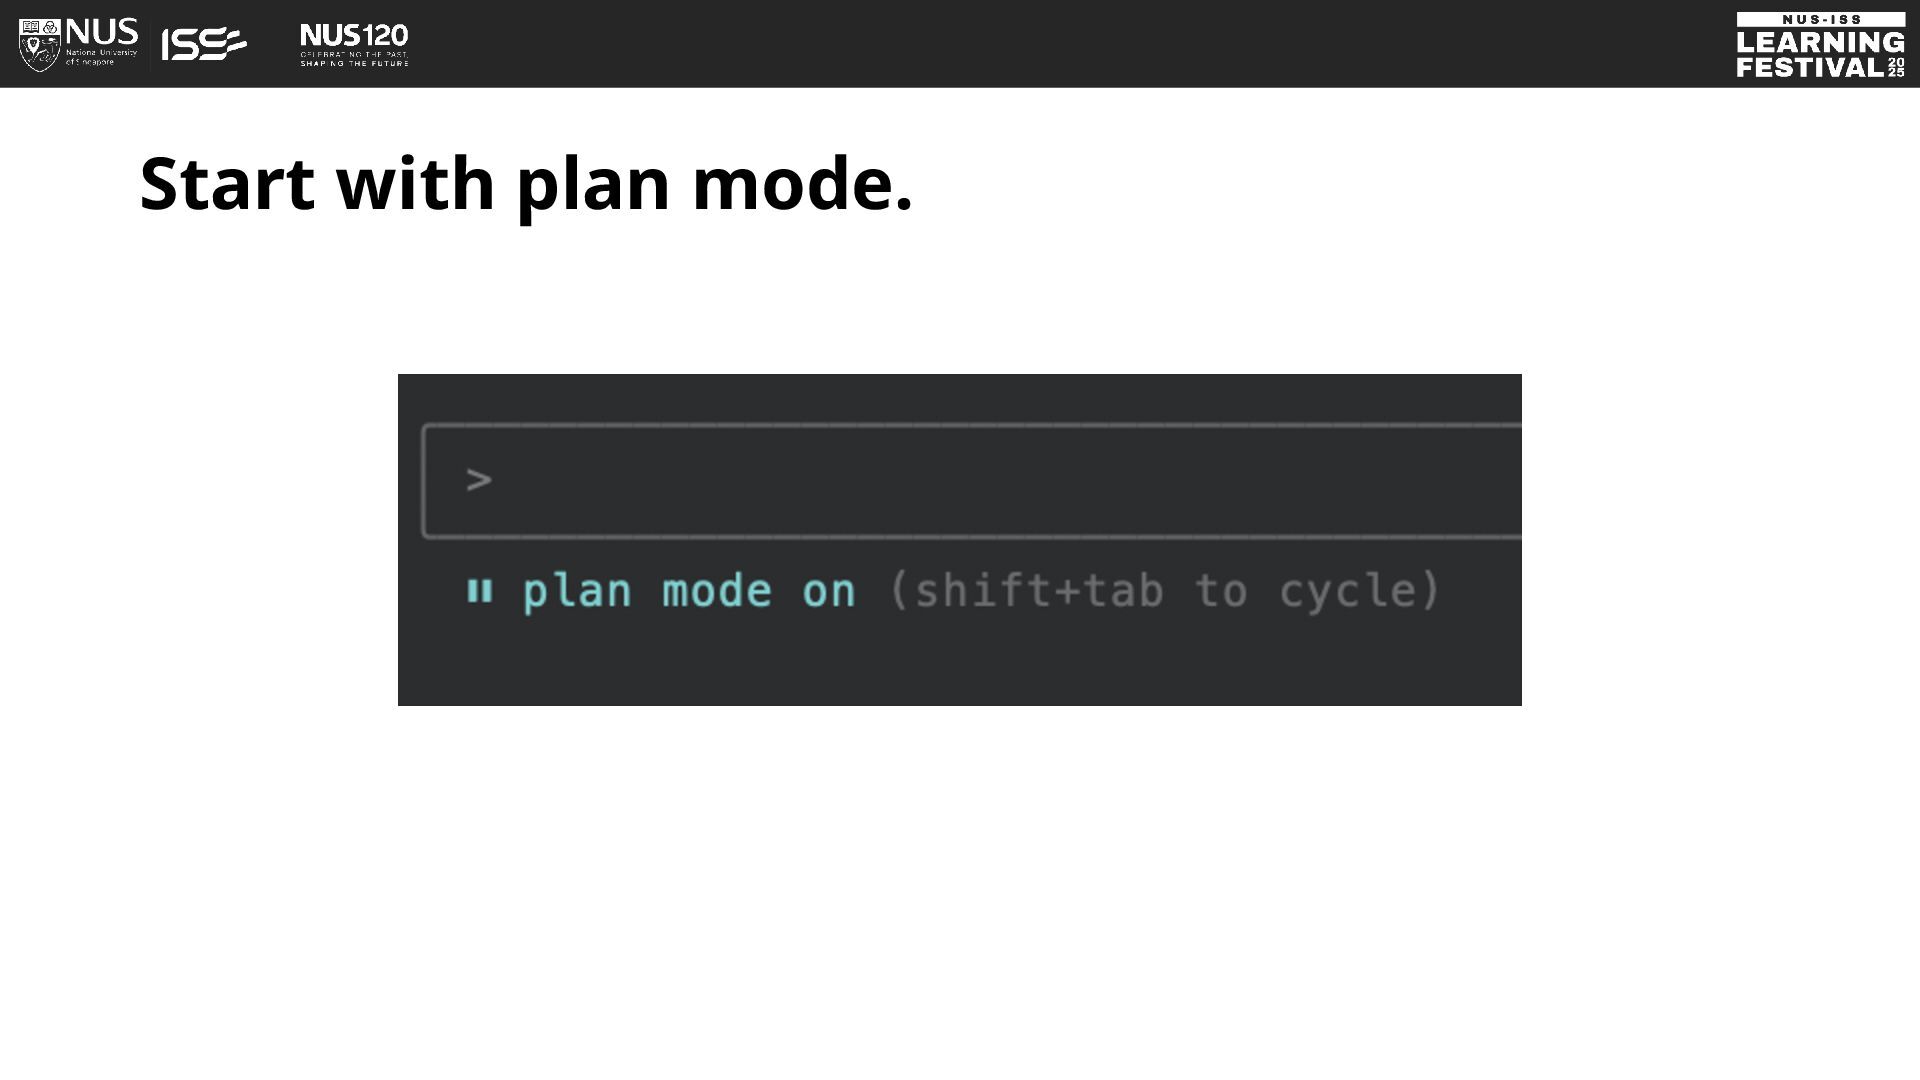Click the NUS crest shield logo

(40, 45)
